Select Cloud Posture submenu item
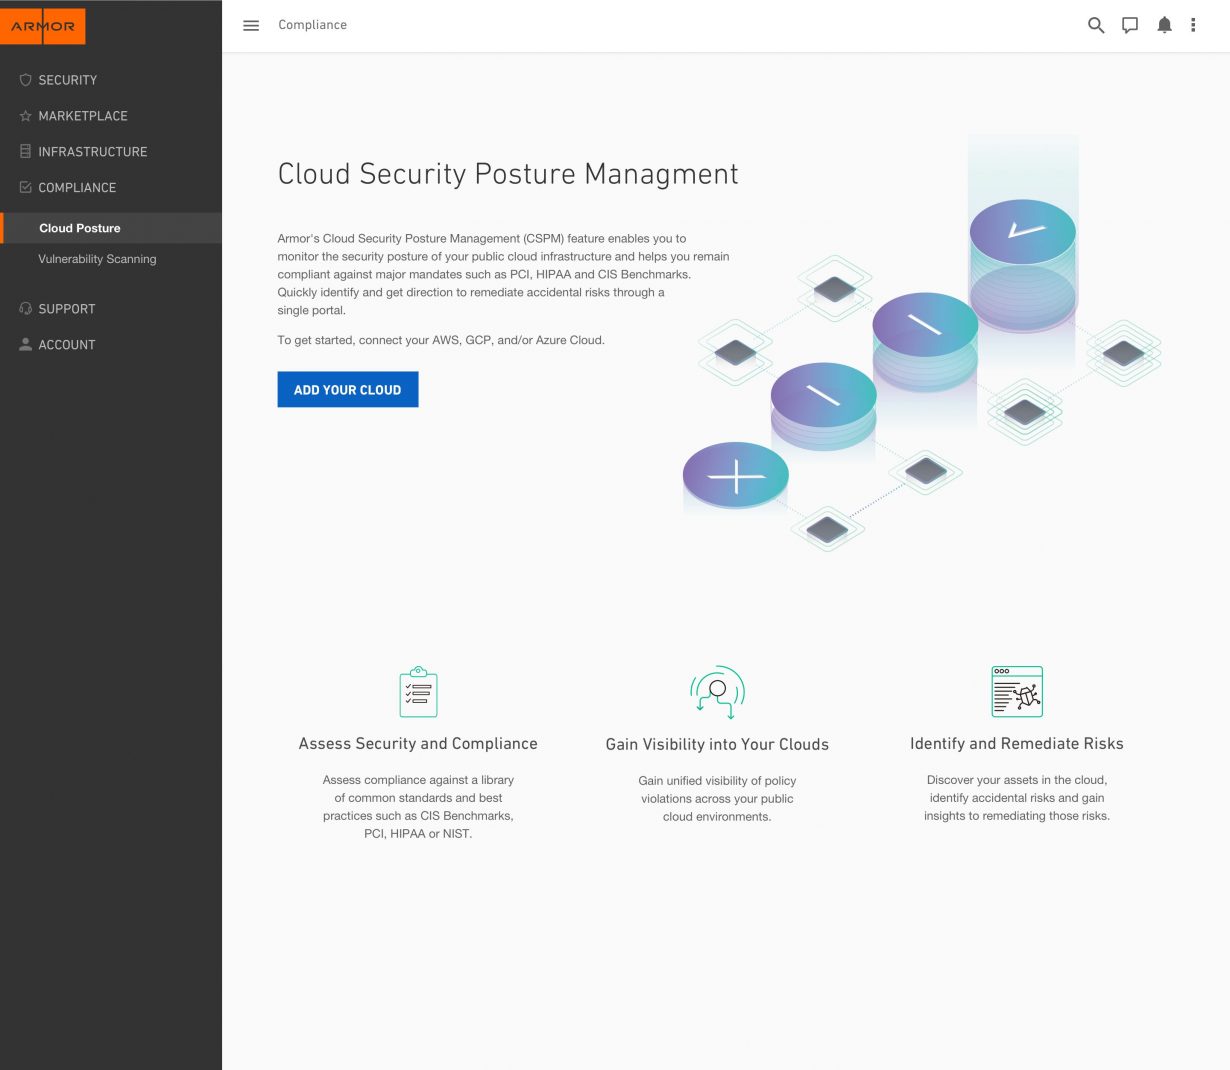This screenshot has height=1070, width=1230. click(x=111, y=228)
